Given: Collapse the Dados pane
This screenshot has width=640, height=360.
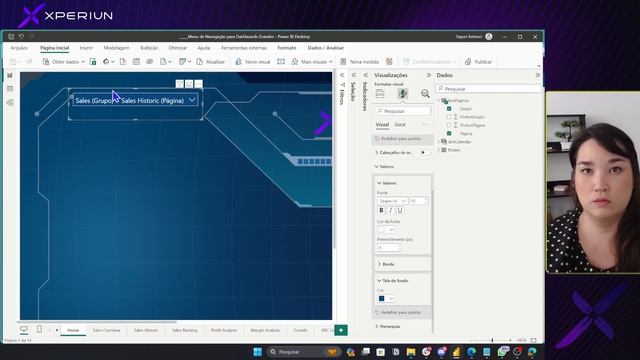Looking at the screenshot, I should tap(538, 75).
